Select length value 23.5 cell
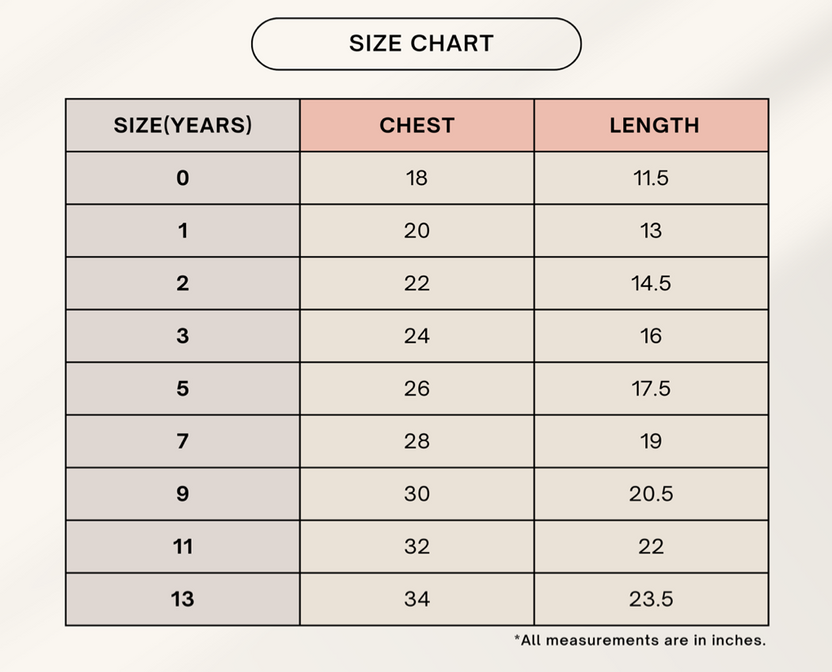The image size is (832, 672). tap(651, 599)
